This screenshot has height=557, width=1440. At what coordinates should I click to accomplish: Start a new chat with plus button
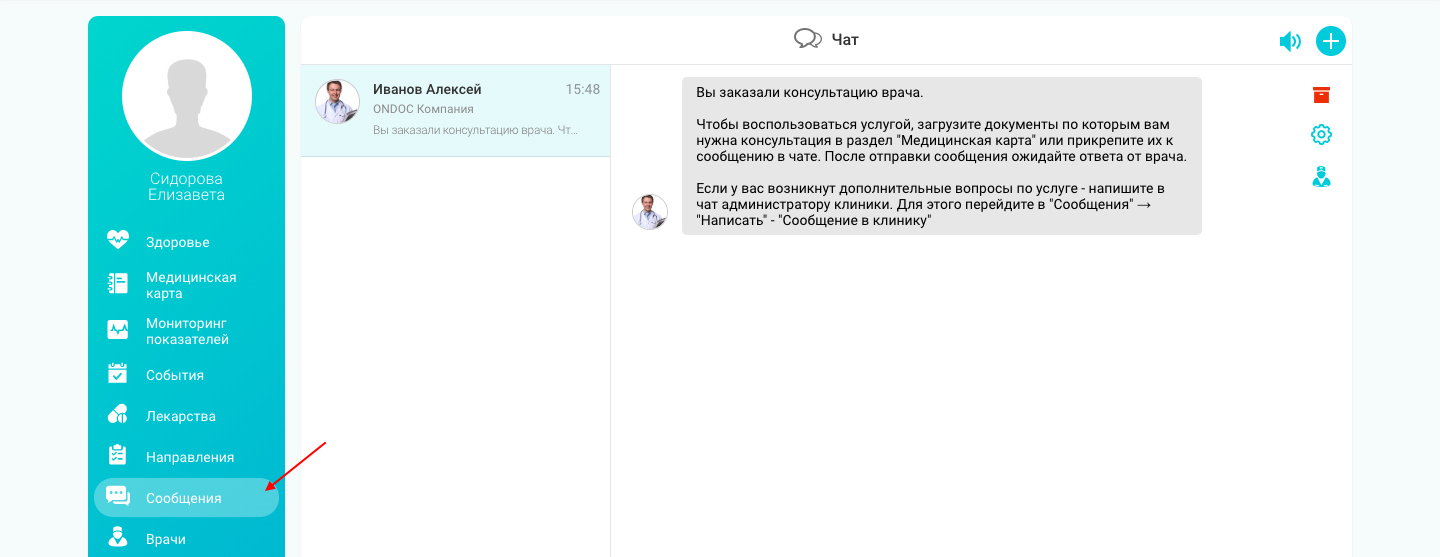point(1331,41)
